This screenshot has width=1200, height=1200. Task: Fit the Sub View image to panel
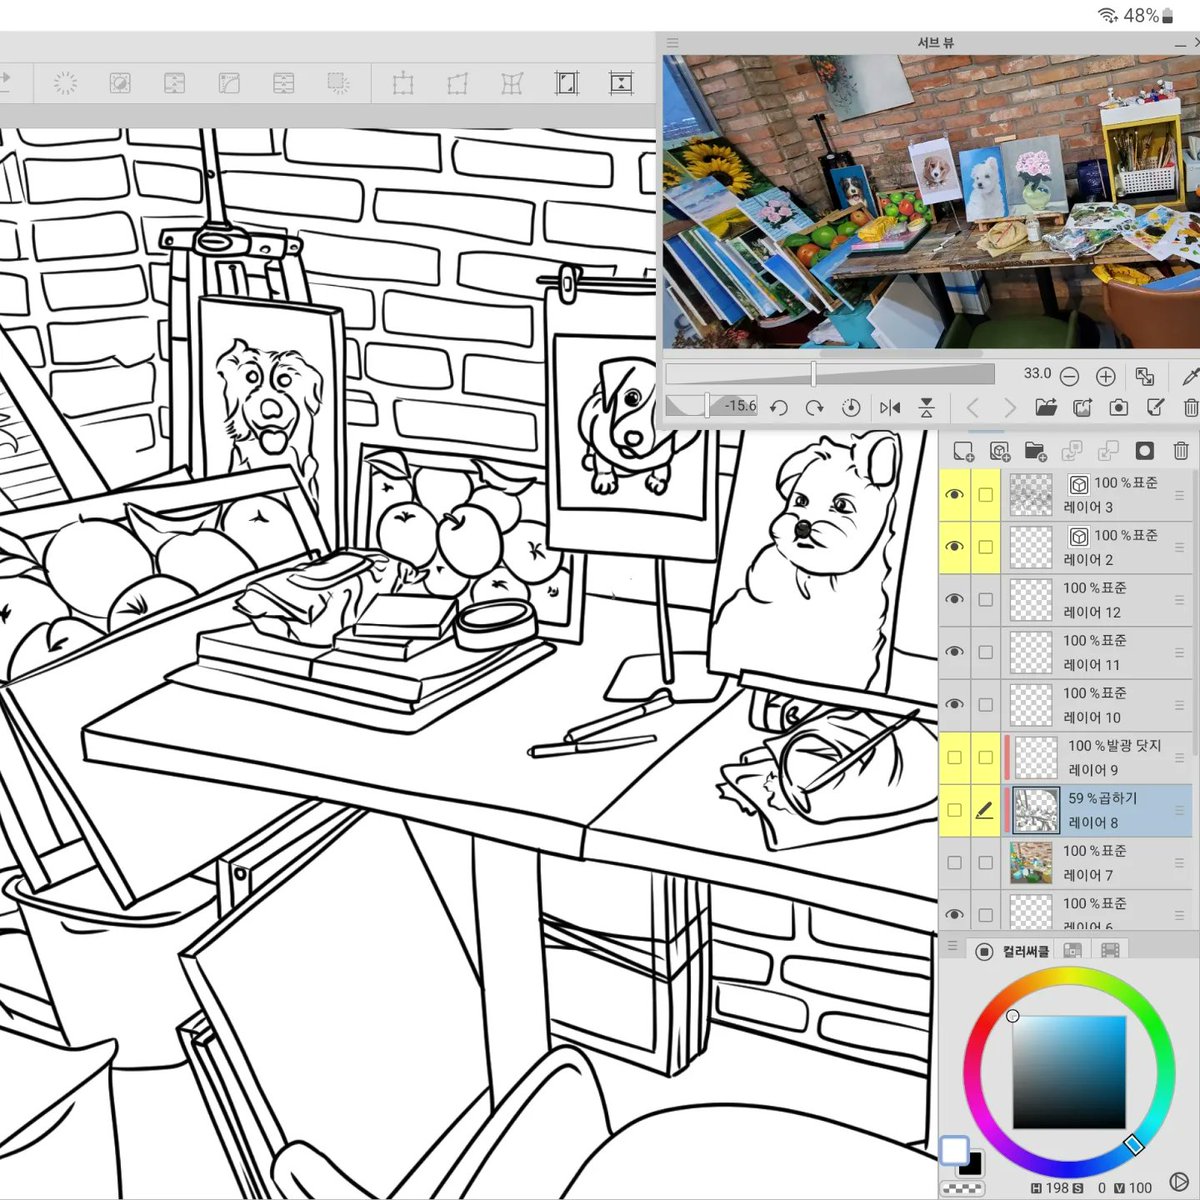[1145, 376]
